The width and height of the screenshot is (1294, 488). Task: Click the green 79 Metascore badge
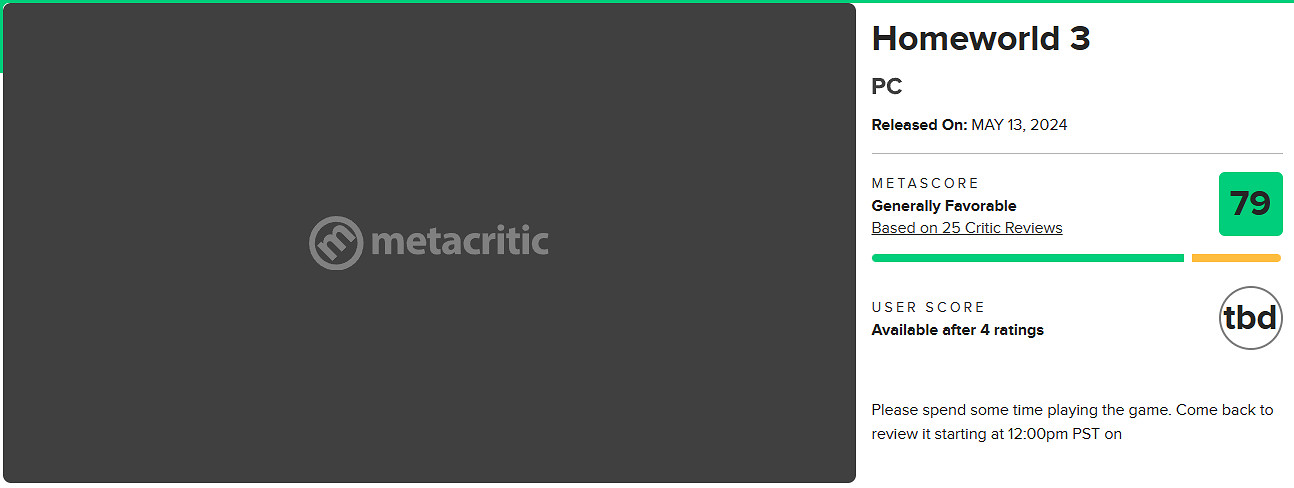pos(1250,204)
